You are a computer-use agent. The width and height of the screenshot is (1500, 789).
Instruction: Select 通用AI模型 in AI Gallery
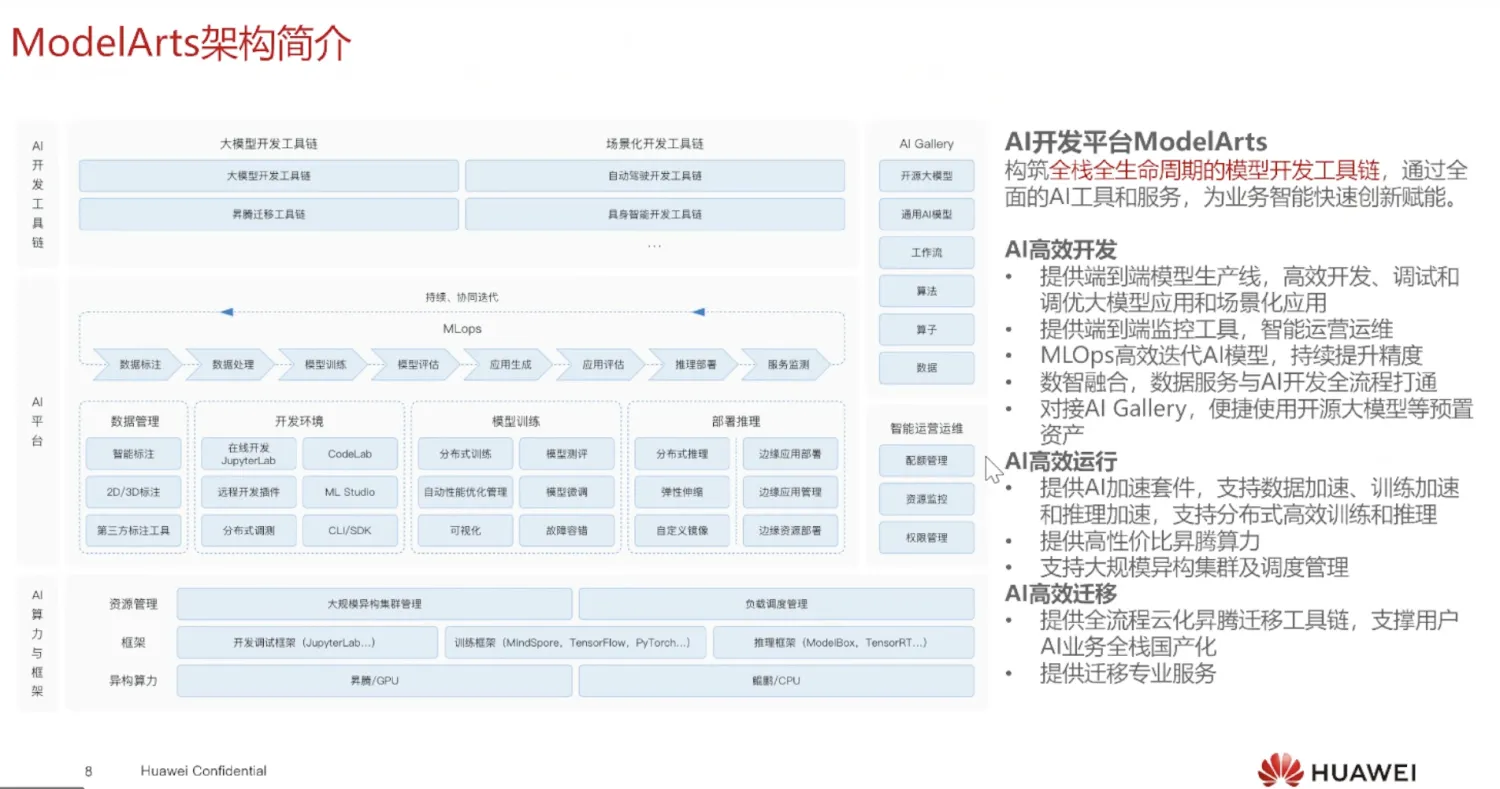click(x=927, y=215)
